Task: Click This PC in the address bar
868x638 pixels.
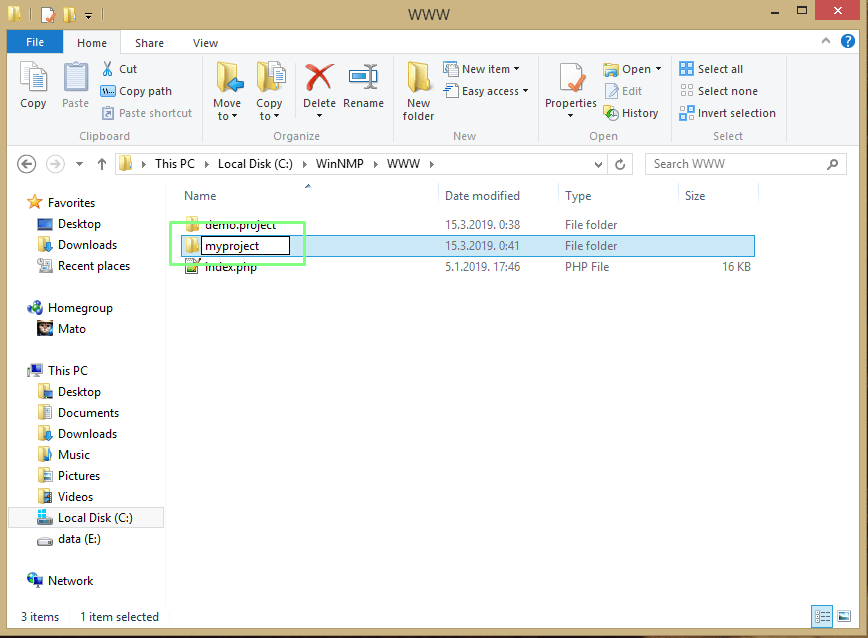Action: [x=175, y=164]
